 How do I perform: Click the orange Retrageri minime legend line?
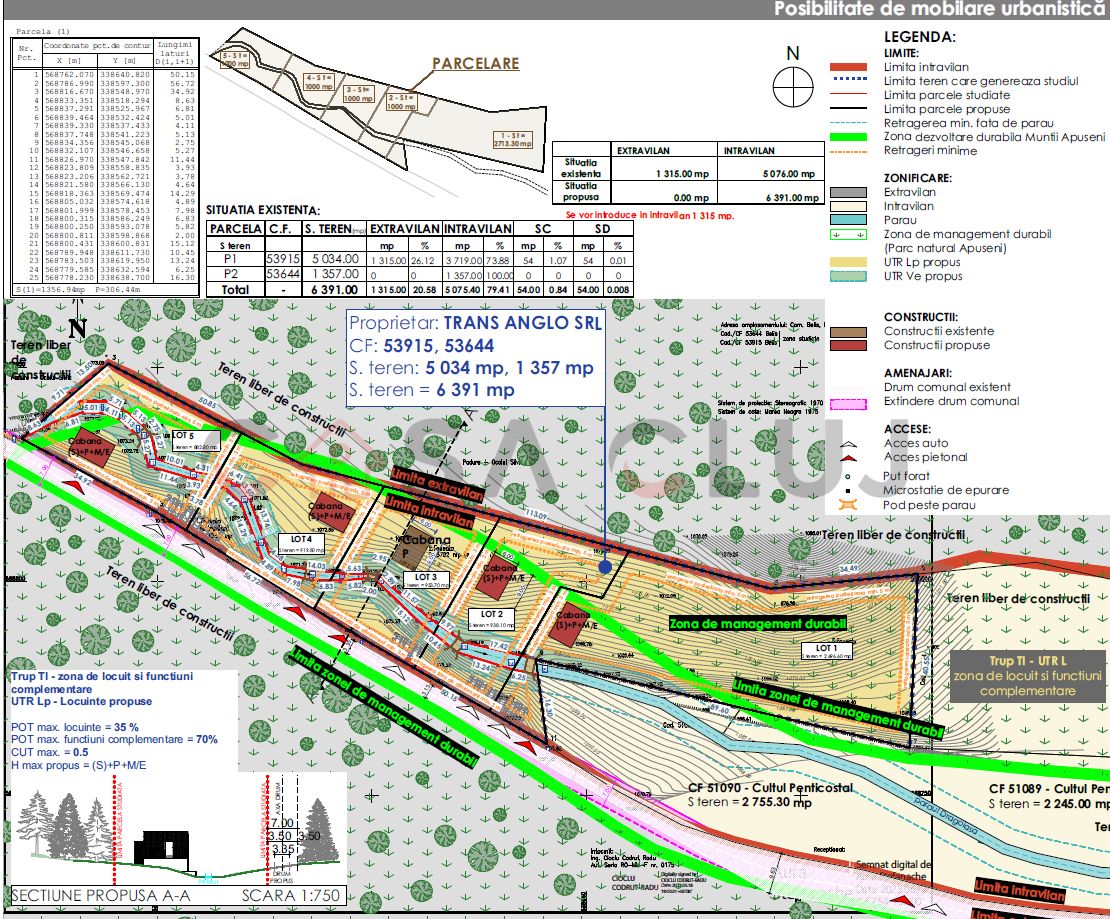point(848,152)
